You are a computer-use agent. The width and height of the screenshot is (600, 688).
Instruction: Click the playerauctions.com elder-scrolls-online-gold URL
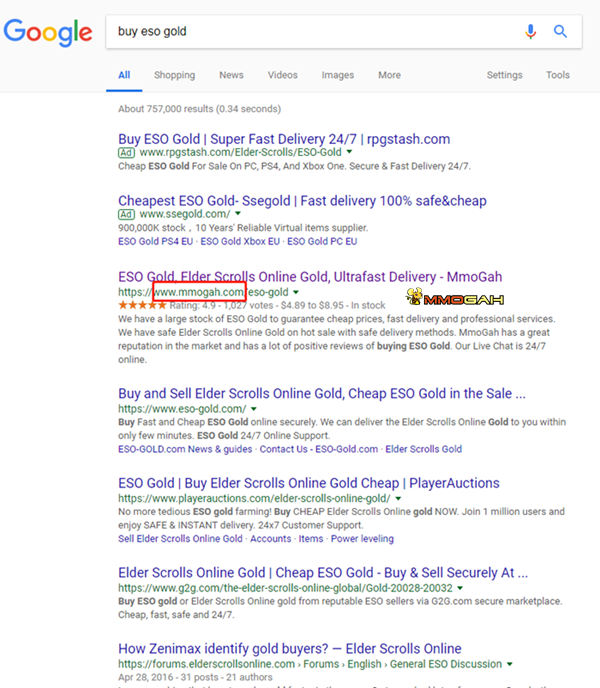pyautogui.click(x=254, y=498)
